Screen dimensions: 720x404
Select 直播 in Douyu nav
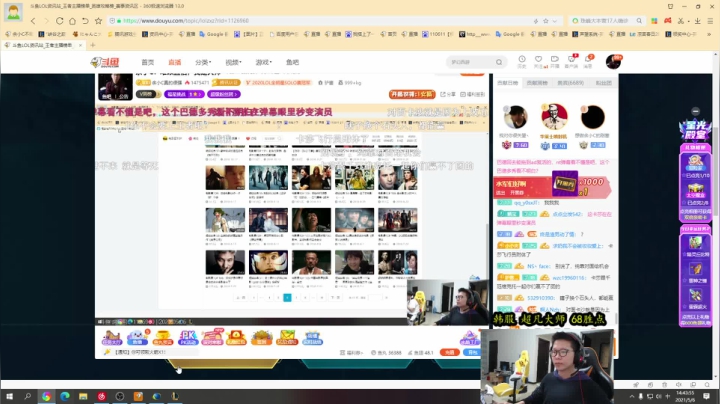click(174, 62)
